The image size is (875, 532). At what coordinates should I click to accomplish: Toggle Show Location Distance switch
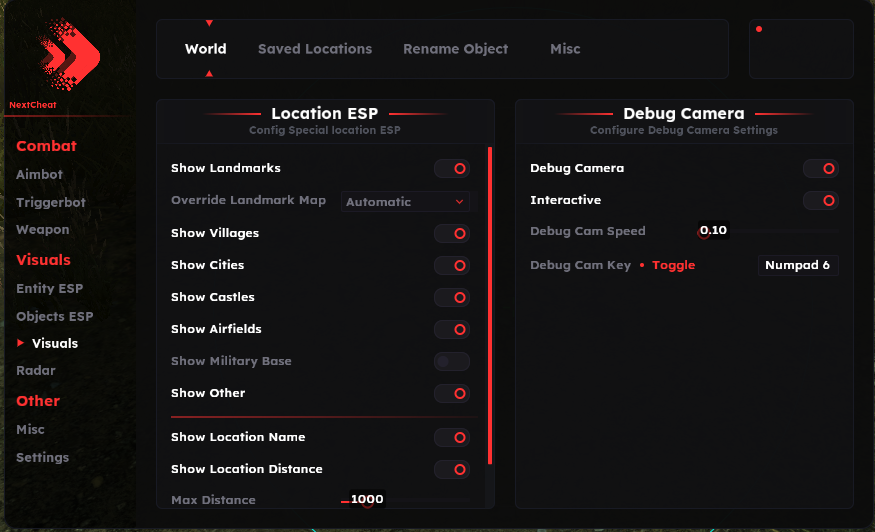click(452, 469)
